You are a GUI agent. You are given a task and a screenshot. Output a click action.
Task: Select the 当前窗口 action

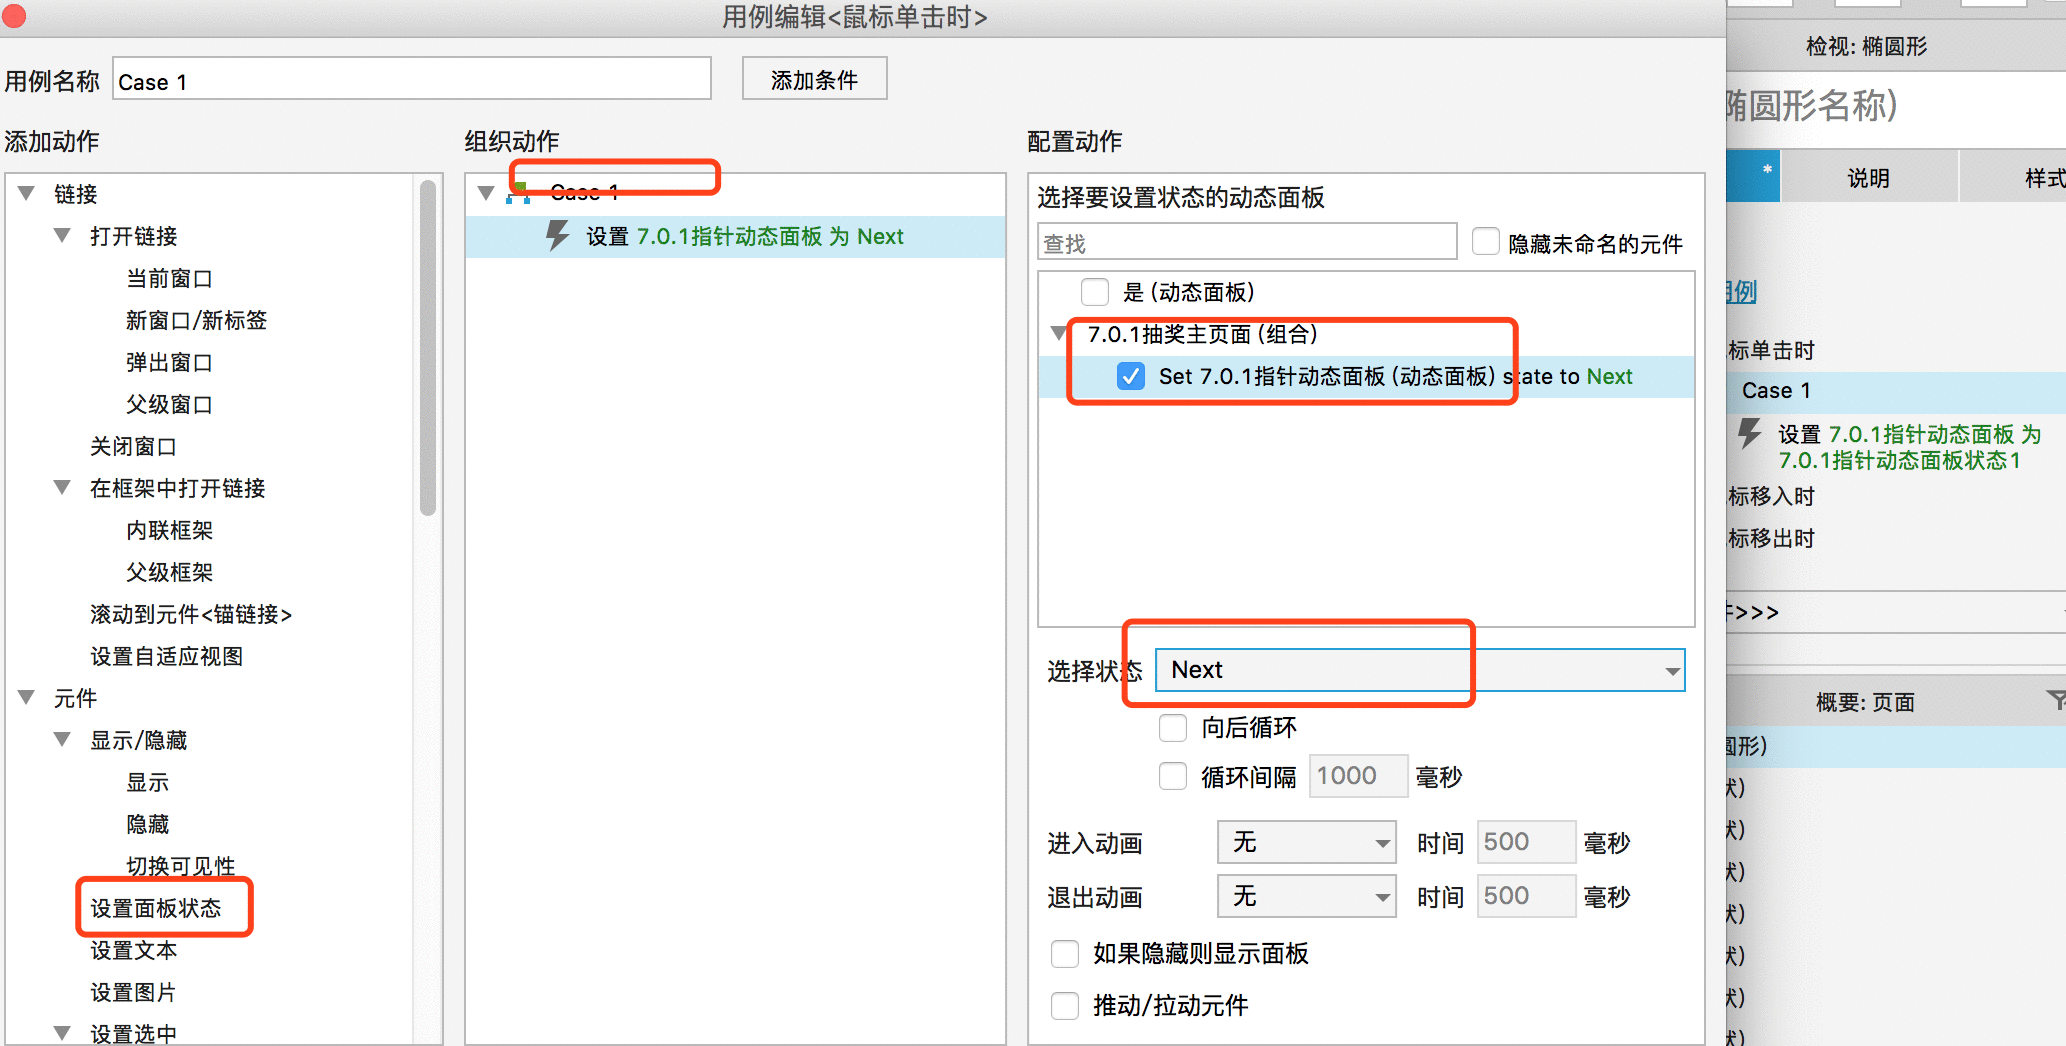click(x=169, y=278)
